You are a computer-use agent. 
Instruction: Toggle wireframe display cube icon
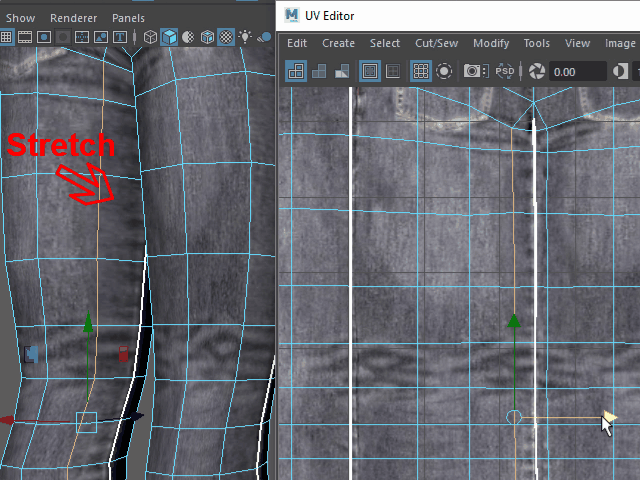click(150, 37)
